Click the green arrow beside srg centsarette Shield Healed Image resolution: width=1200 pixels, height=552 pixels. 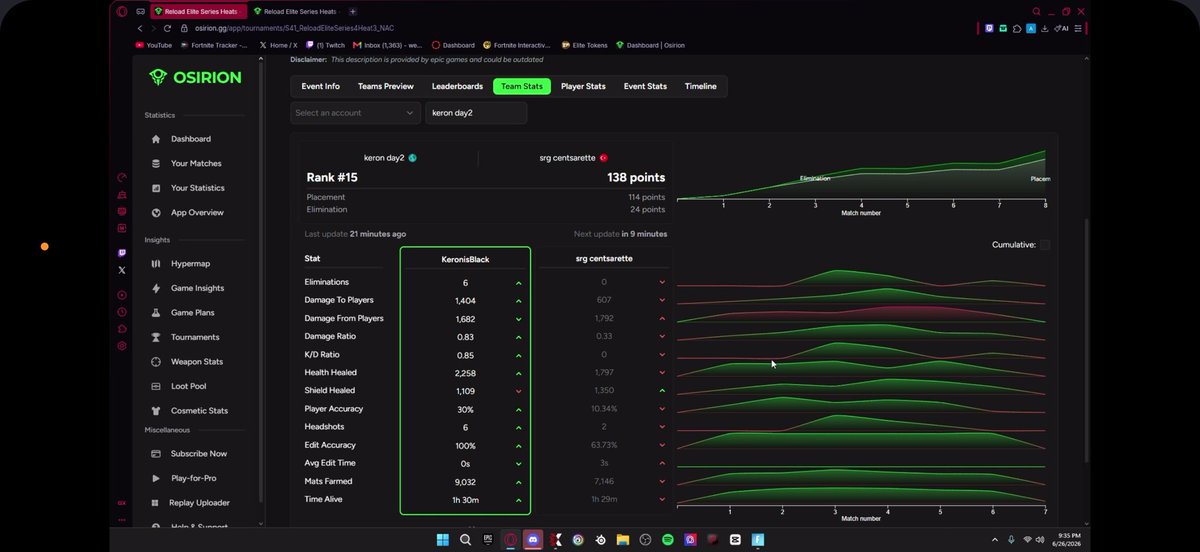[x=662, y=391]
